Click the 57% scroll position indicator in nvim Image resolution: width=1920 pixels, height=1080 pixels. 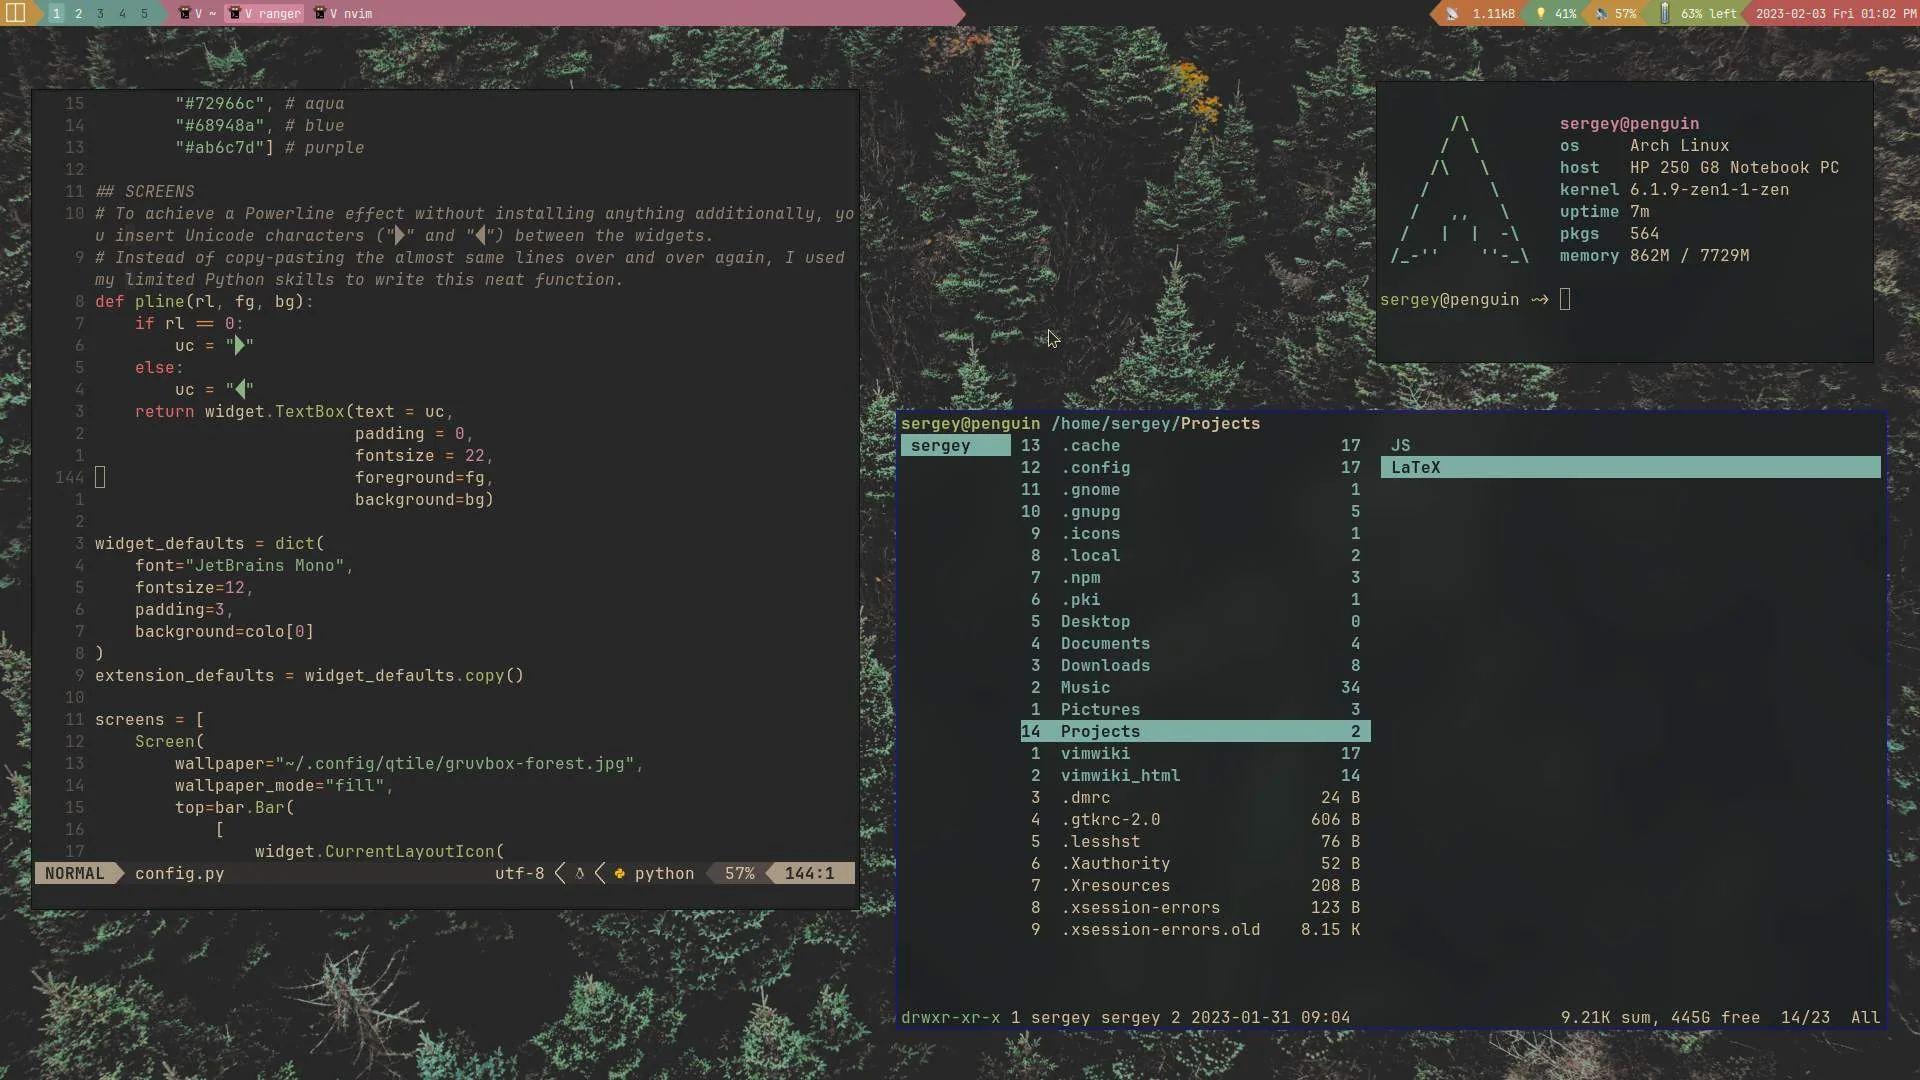pos(739,874)
